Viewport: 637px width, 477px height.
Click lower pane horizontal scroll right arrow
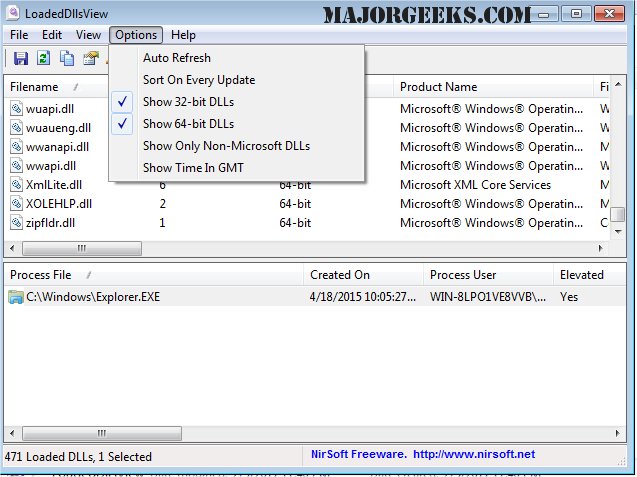point(618,433)
